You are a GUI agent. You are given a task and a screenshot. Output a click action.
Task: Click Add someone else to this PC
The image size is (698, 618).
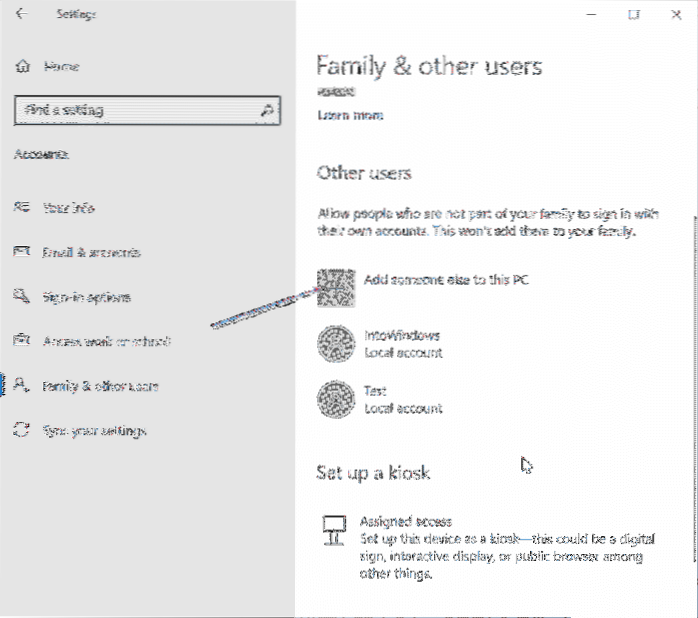tap(443, 280)
